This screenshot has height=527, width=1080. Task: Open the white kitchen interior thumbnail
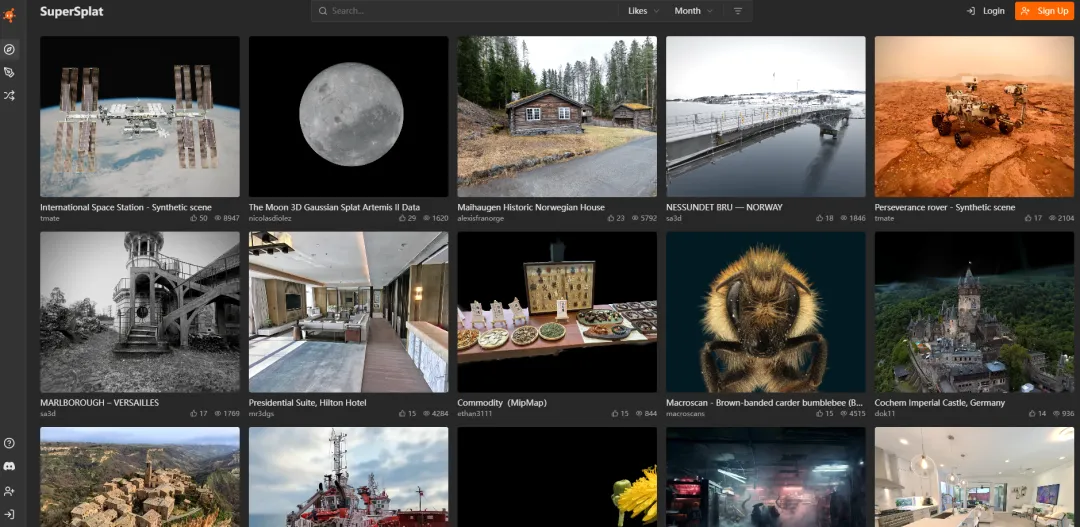(x=974, y=477)
